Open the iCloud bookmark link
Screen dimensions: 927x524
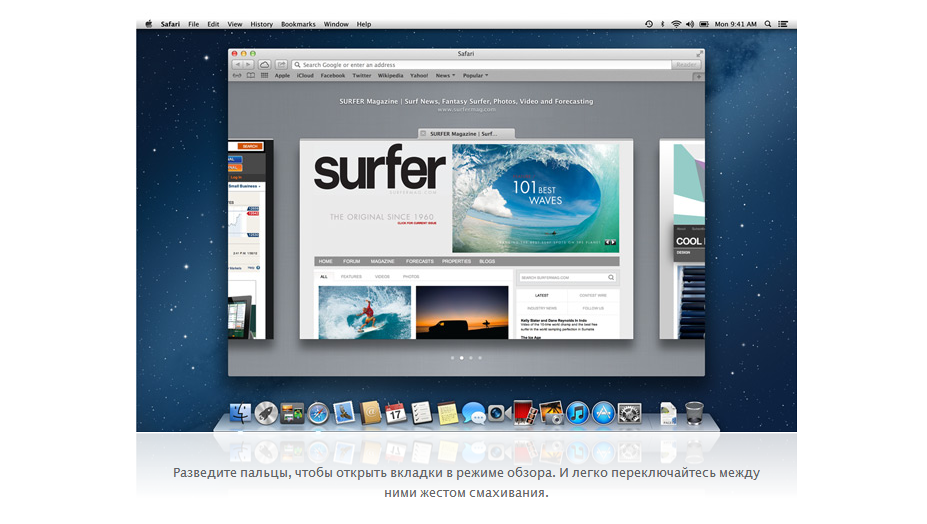tap(305, 76)
